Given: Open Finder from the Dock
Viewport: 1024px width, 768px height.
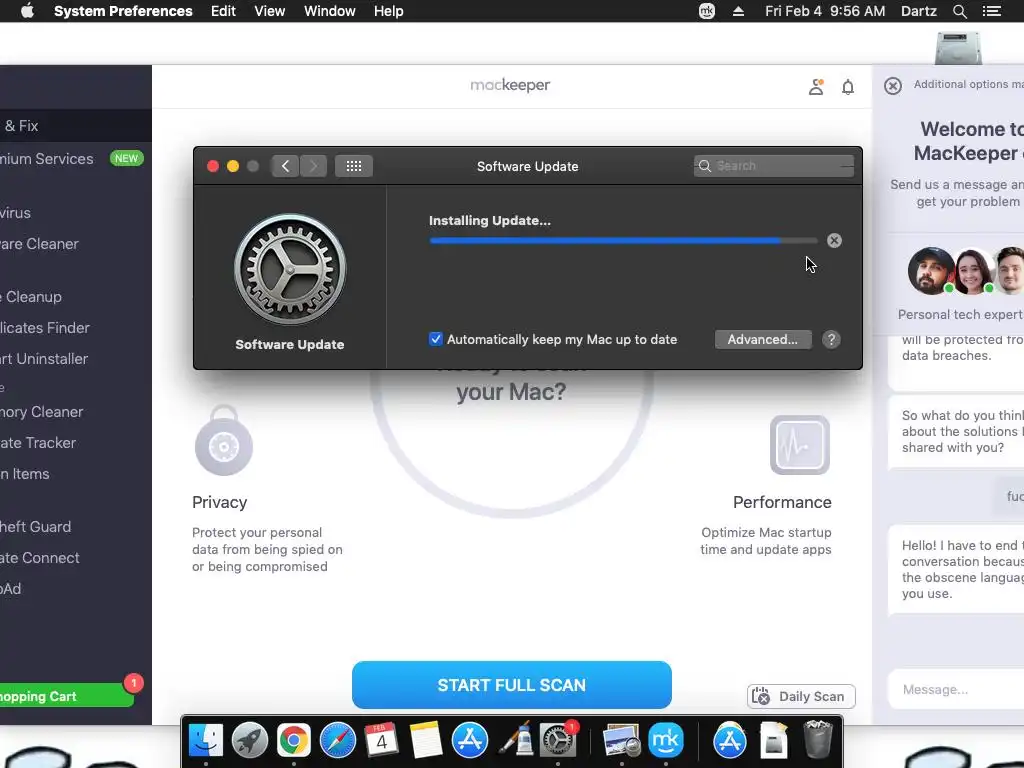Looking at the screenshot, I should (x=206, y=741).
